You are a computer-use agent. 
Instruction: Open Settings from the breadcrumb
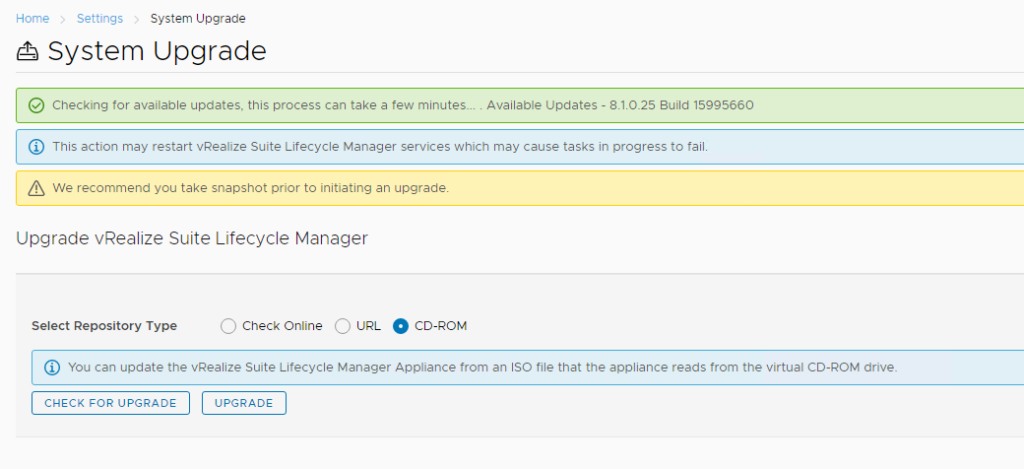point(100,18)
